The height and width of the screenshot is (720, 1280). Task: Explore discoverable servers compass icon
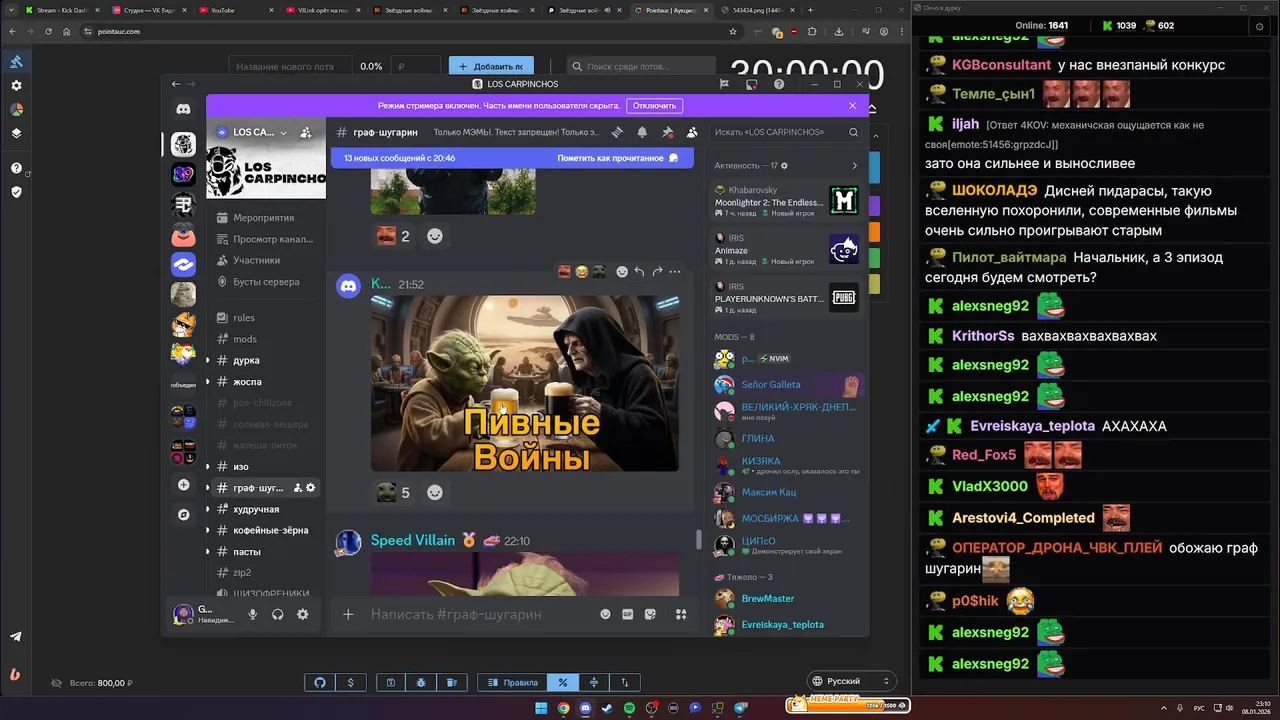(x=183, y=515)
